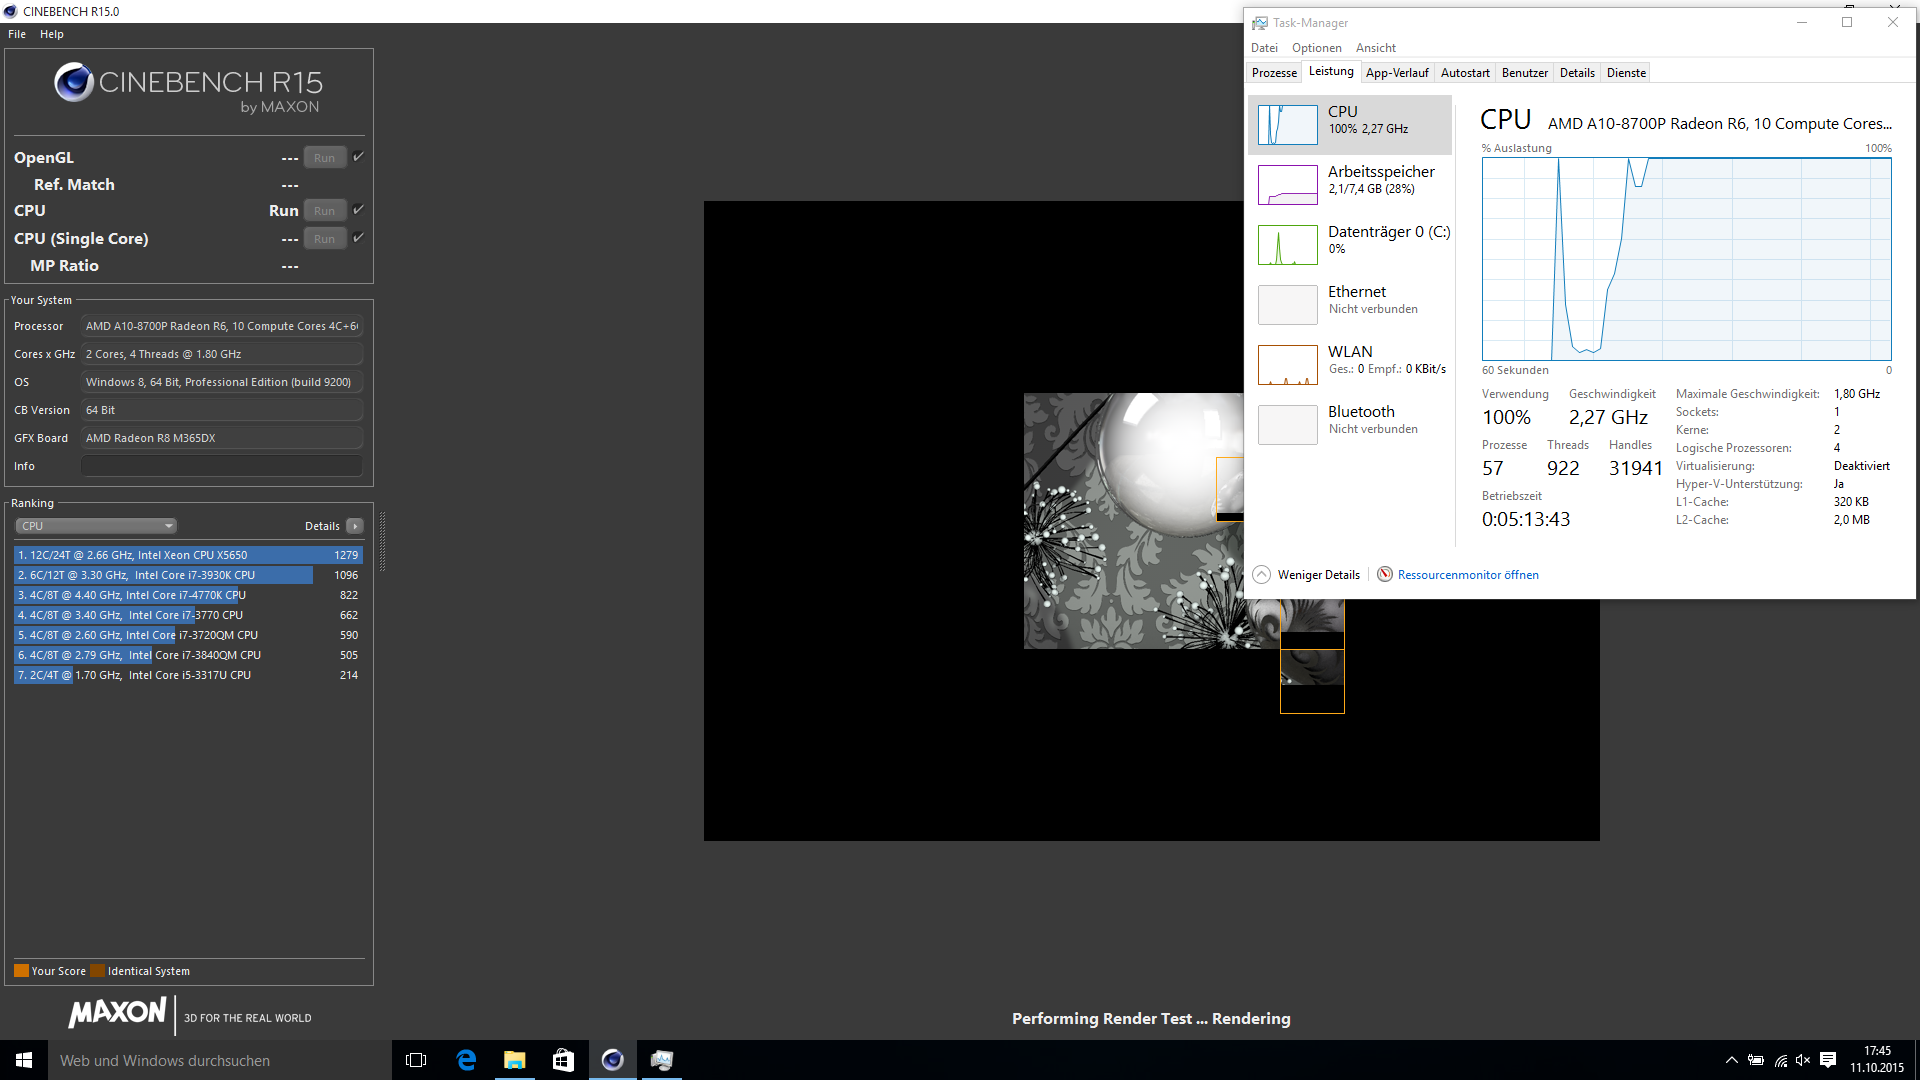Open the Action Center notification icon
This screenshot has width=1920, height=1080.
1828,1060
